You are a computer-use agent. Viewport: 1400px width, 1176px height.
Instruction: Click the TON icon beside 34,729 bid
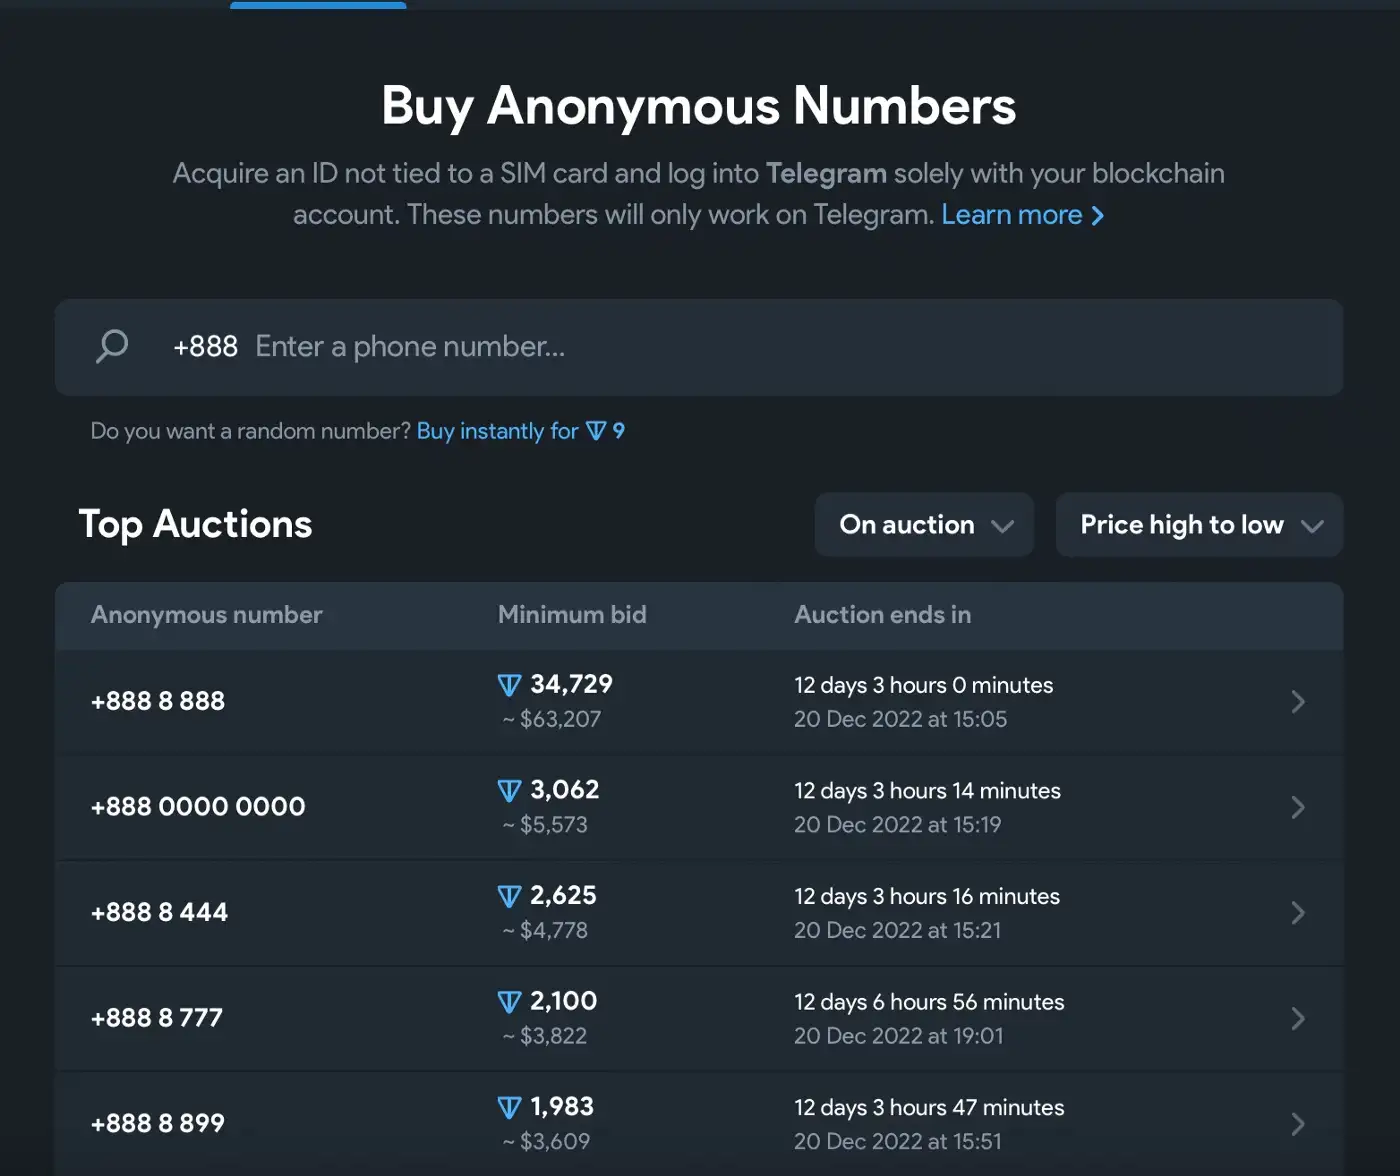point(509,685)
